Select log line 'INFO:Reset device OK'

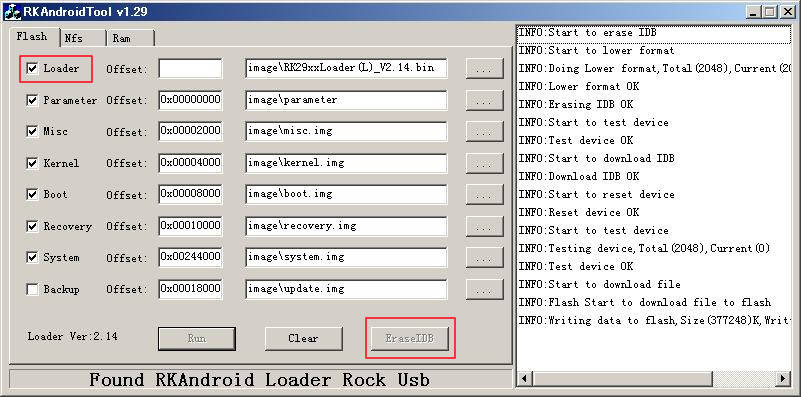click(x=654, y=212)
